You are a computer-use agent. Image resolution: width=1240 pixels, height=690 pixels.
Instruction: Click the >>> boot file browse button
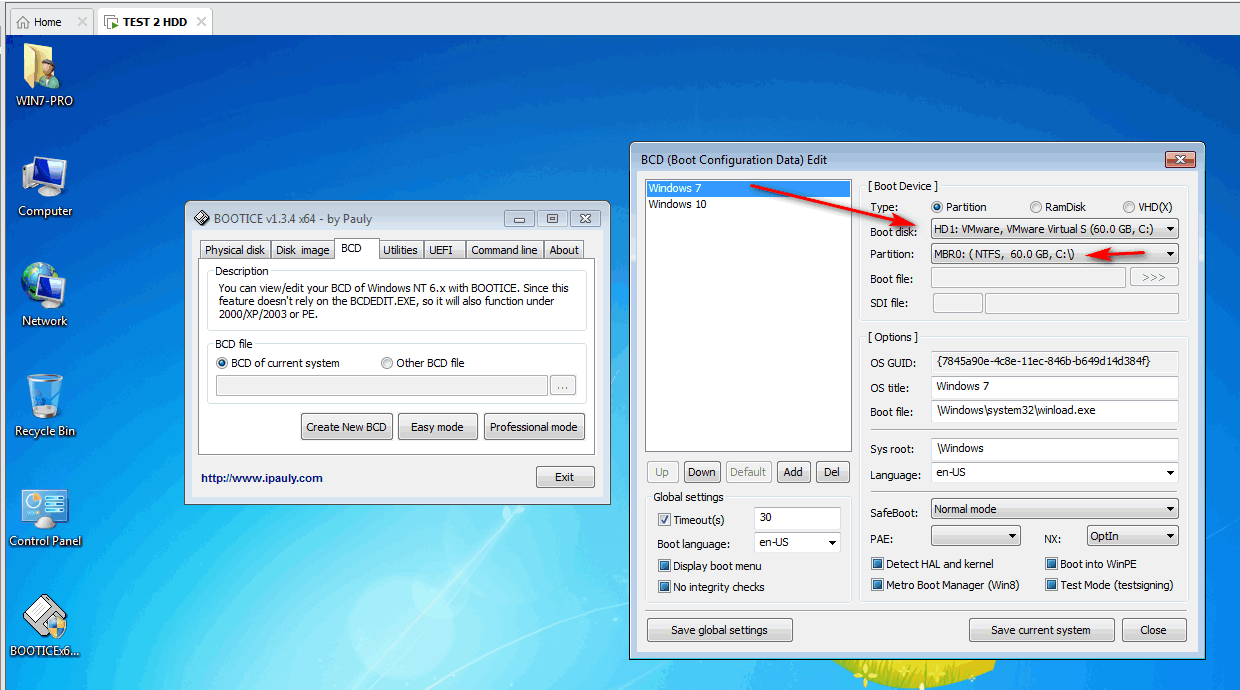point(1154,277)
